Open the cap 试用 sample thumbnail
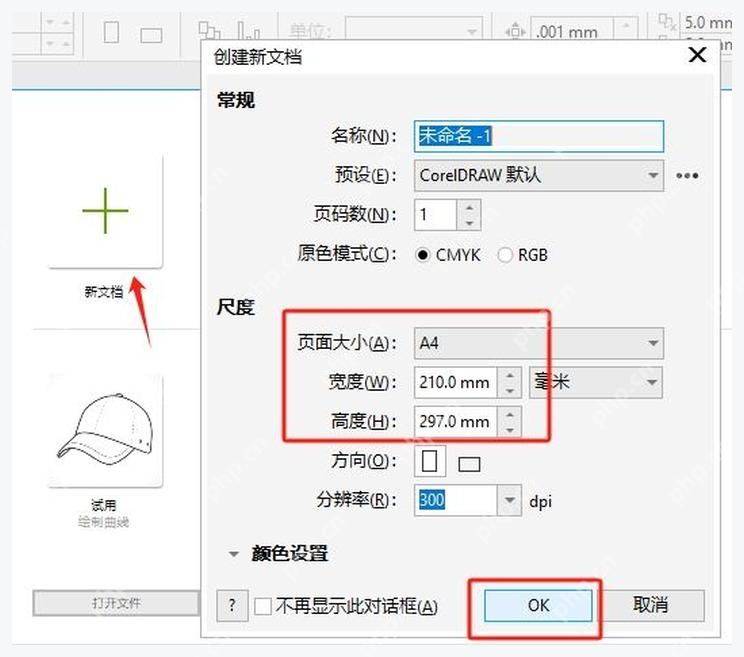The width and height of the screenshot is (744, 657). click(x=105, y=430)
